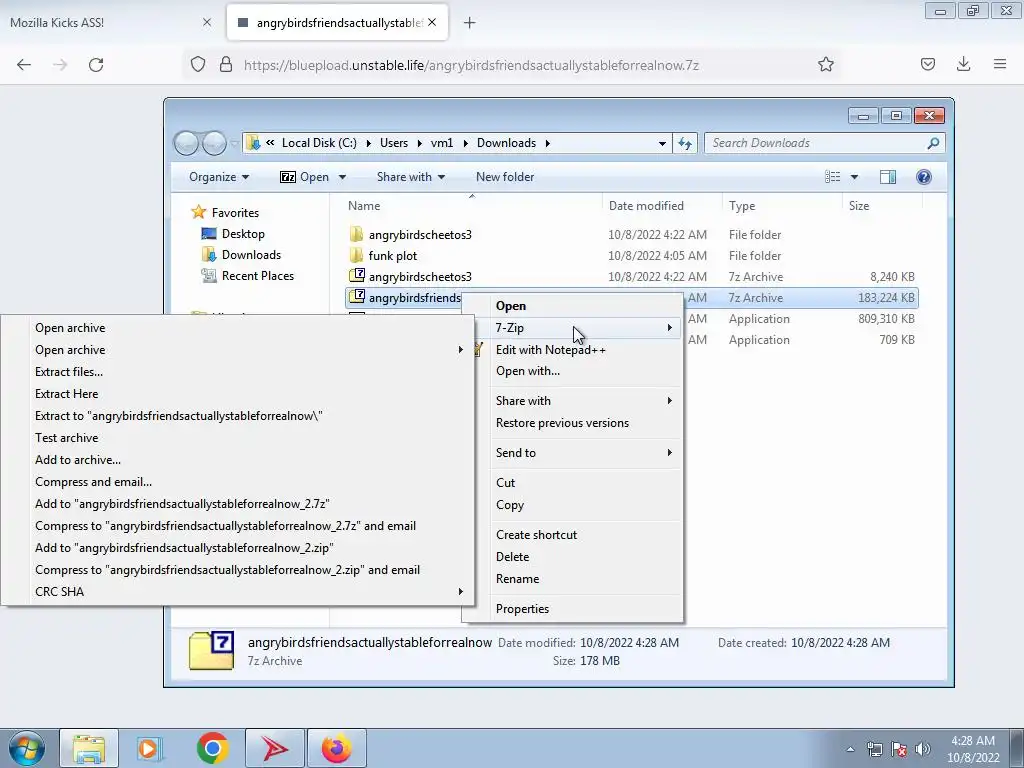
Task: Bookmark this page with the star icon
Action: pyautogui.click(x=825, y=64)
